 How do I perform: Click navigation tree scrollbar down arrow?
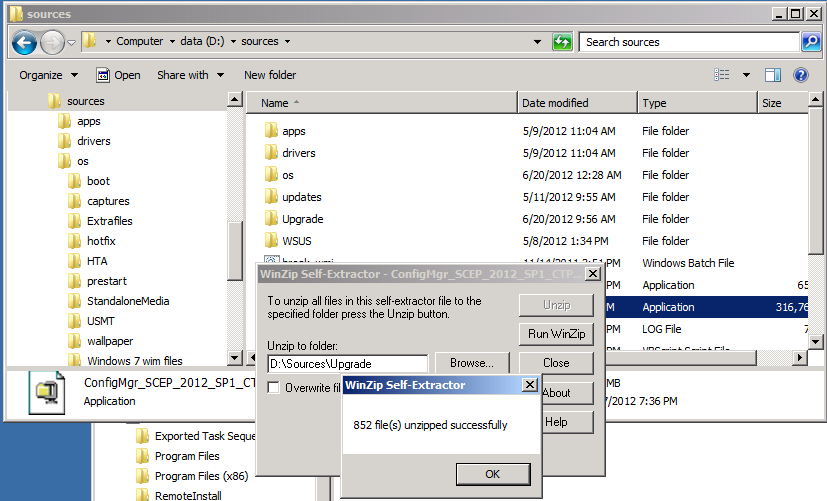coord(235,358)
